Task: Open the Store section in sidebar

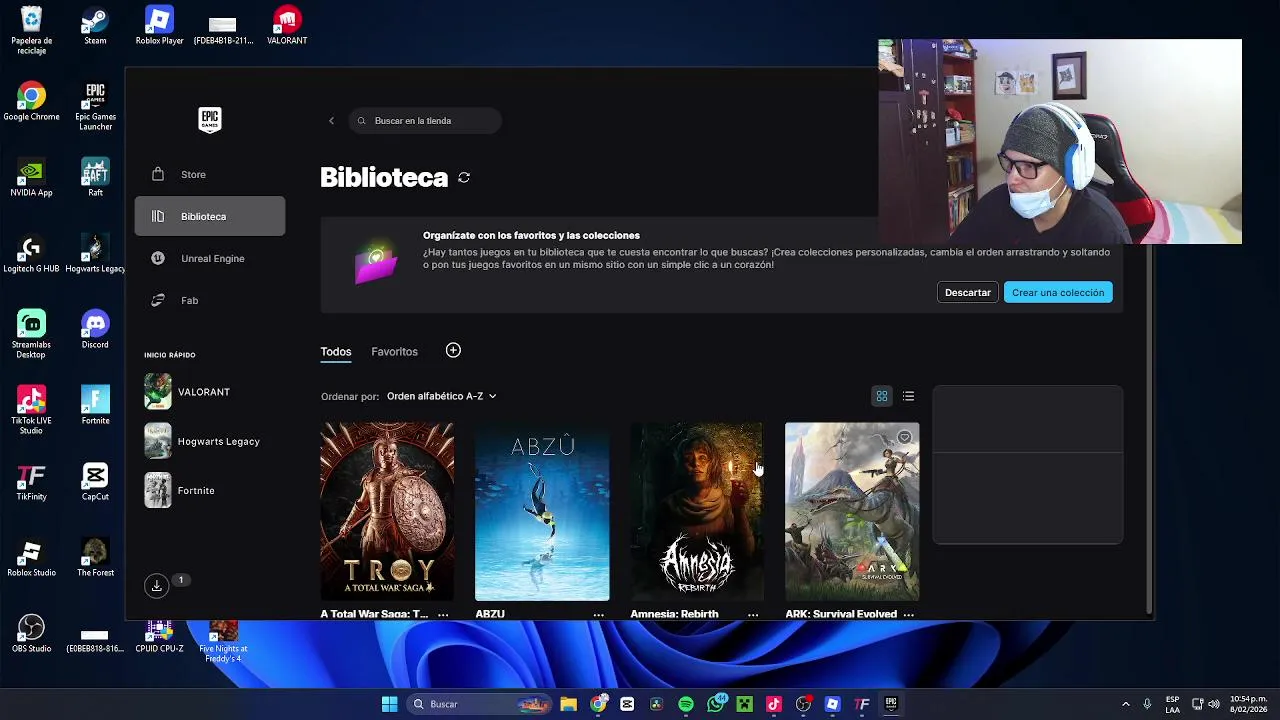Action: [210, 174]
